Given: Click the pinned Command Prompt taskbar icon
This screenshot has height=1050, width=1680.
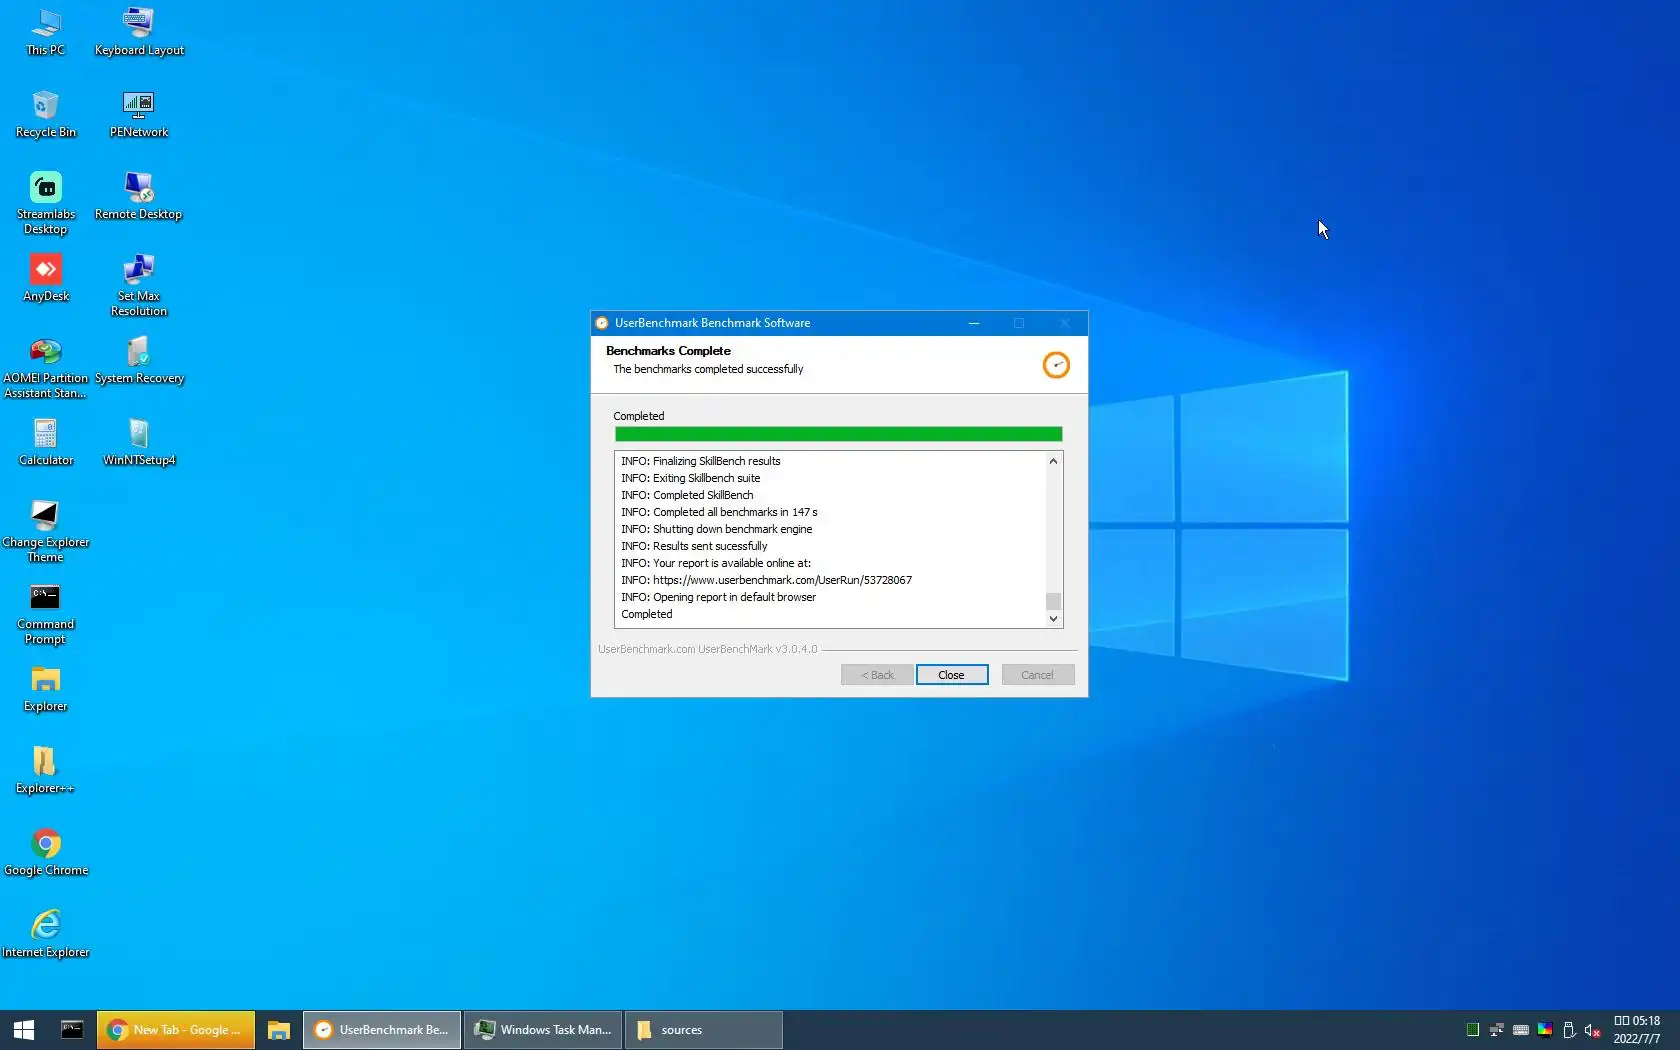Looking at the screenshot, I should (x=72, y=1030).
